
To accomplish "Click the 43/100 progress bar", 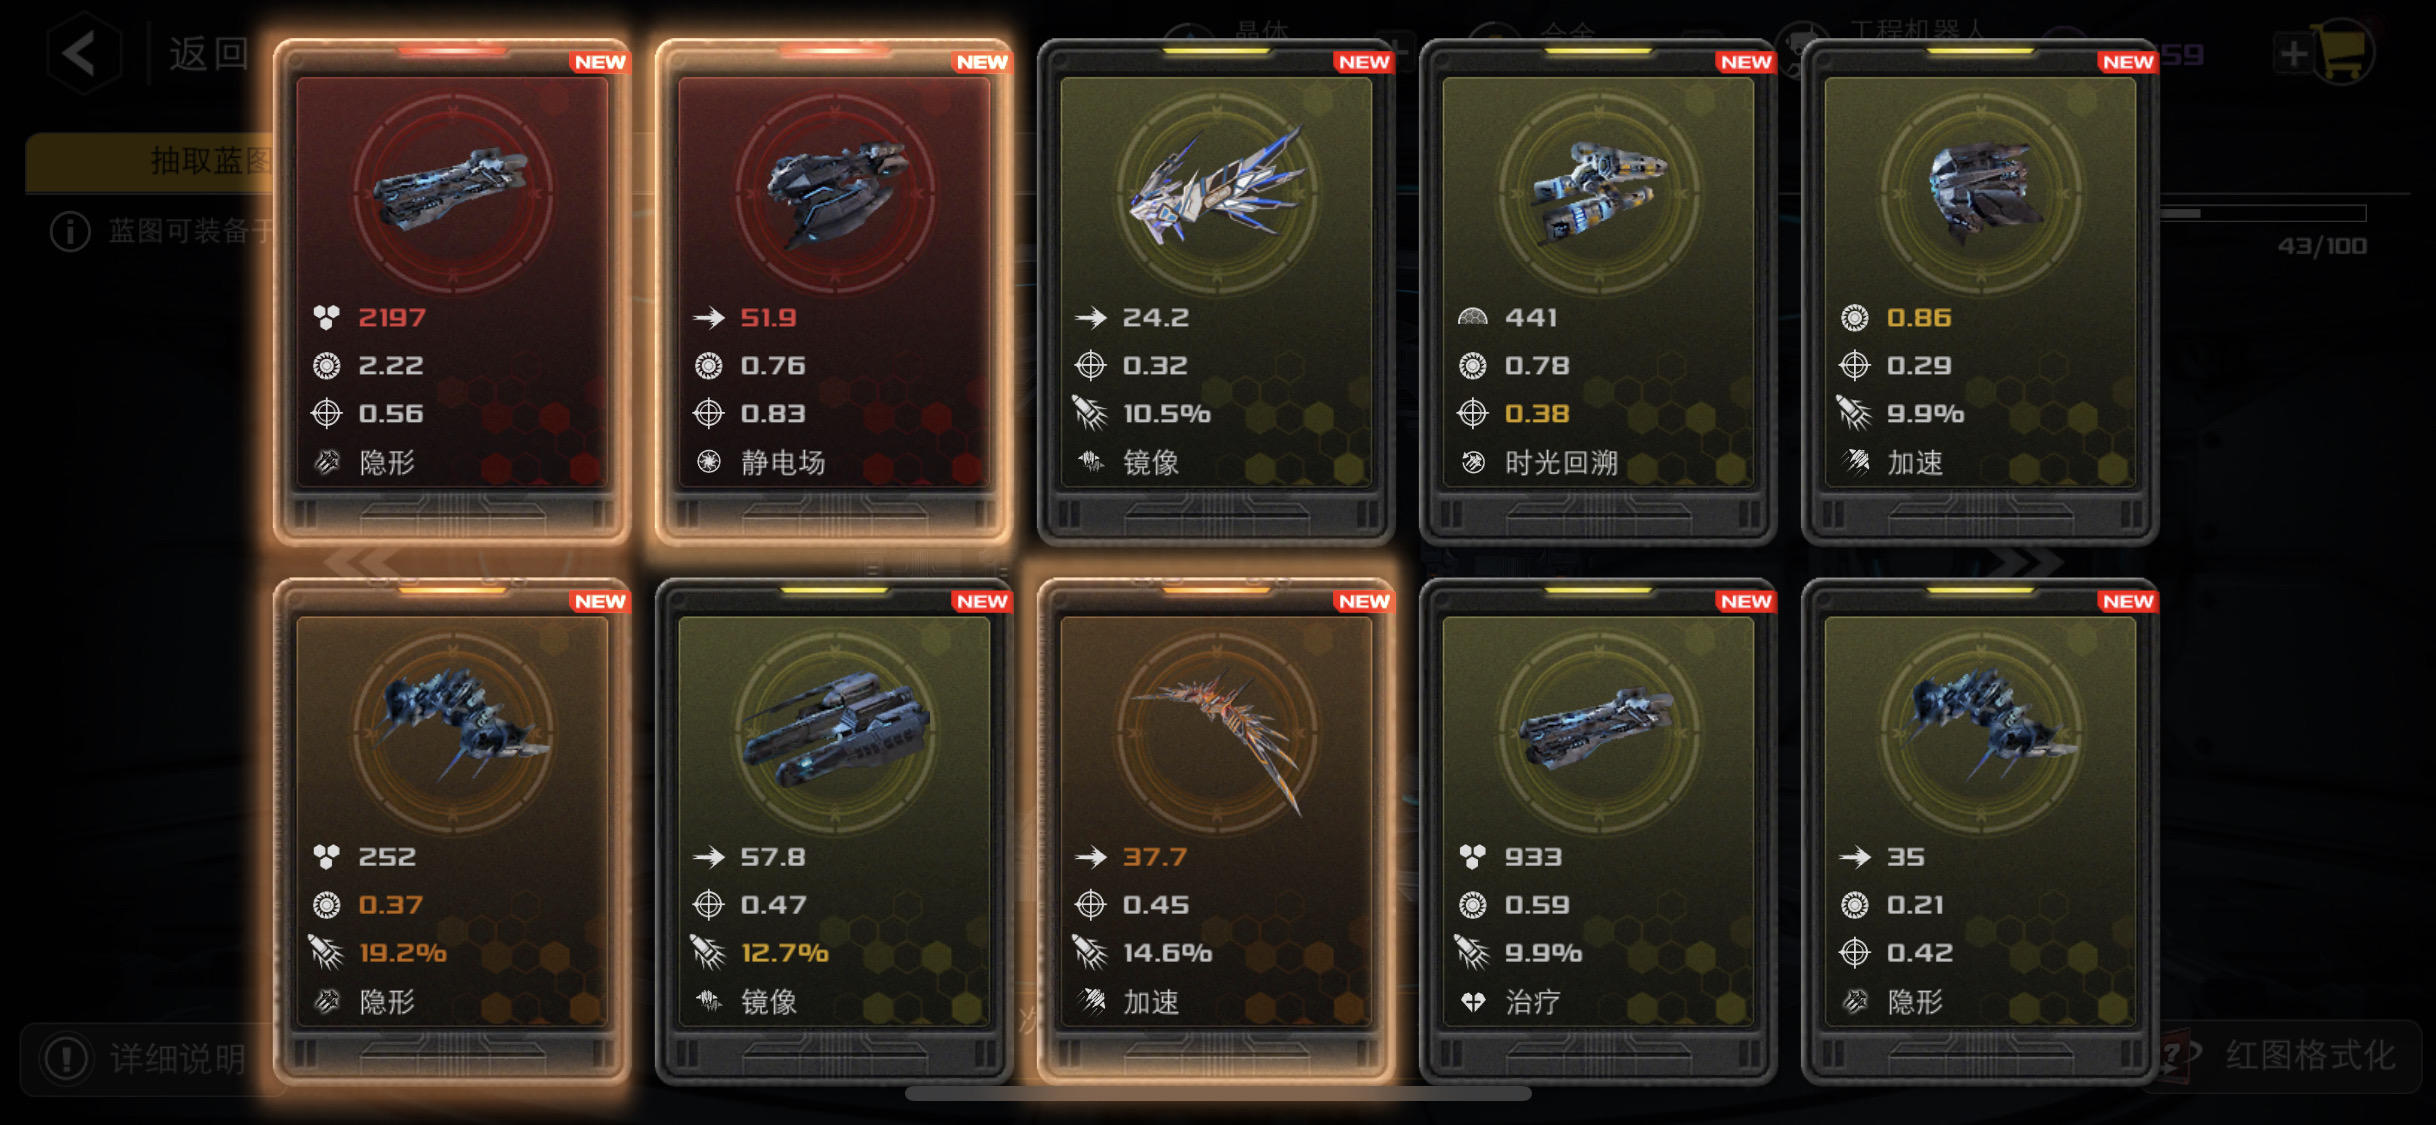I will click(2264, 213).
